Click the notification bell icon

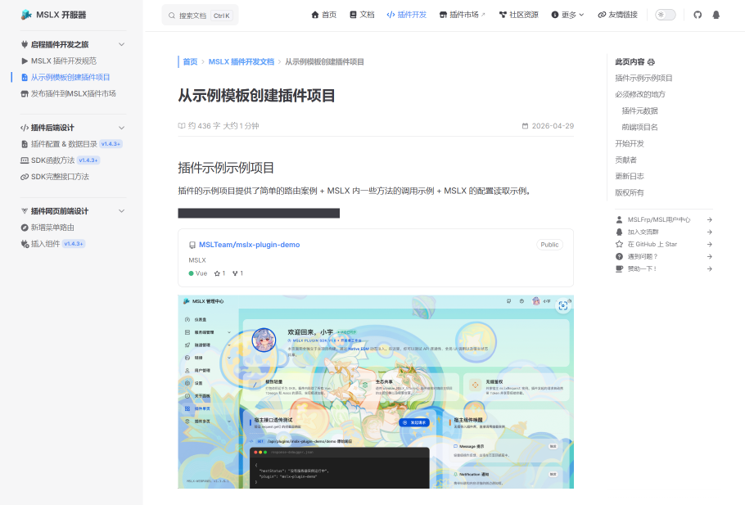tap(716, 15)
